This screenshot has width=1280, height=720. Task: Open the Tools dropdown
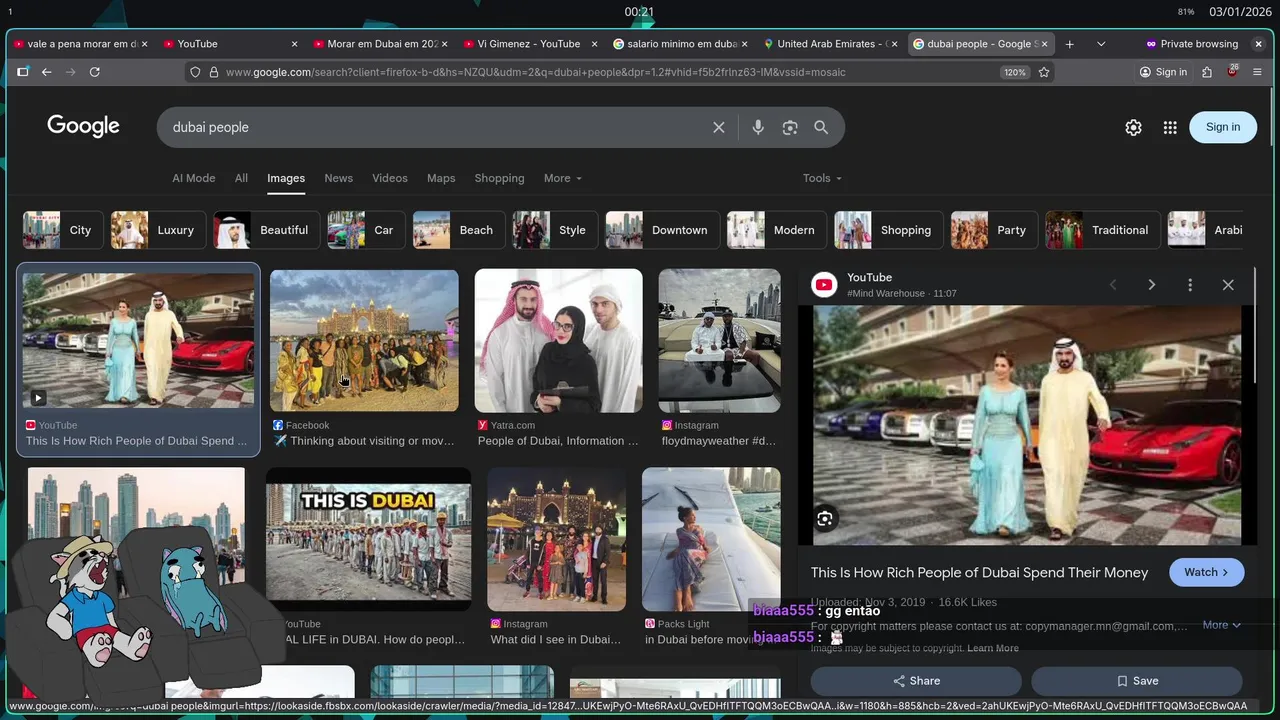tap(822, 178)
